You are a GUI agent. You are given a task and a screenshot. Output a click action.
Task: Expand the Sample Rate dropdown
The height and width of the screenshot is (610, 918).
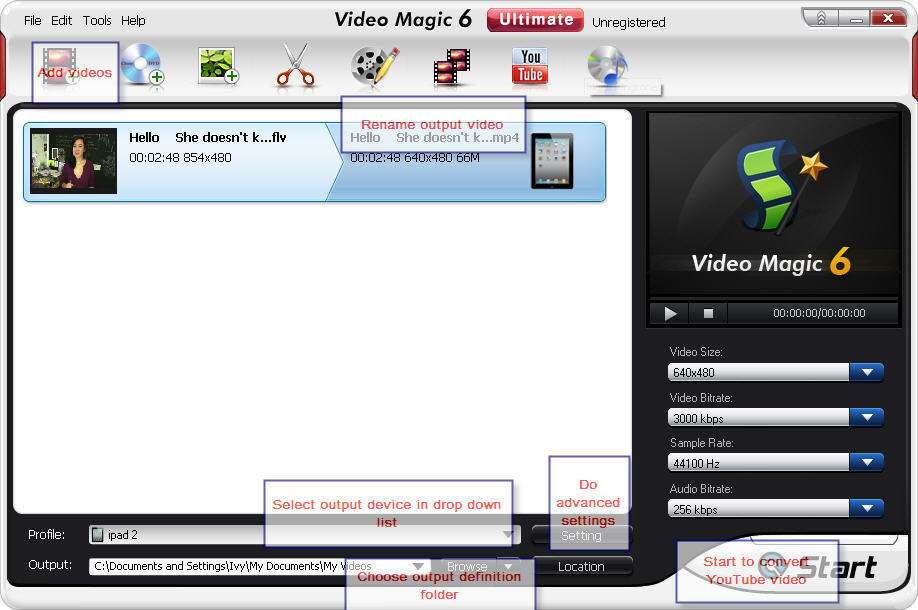[x=866, y=462]
